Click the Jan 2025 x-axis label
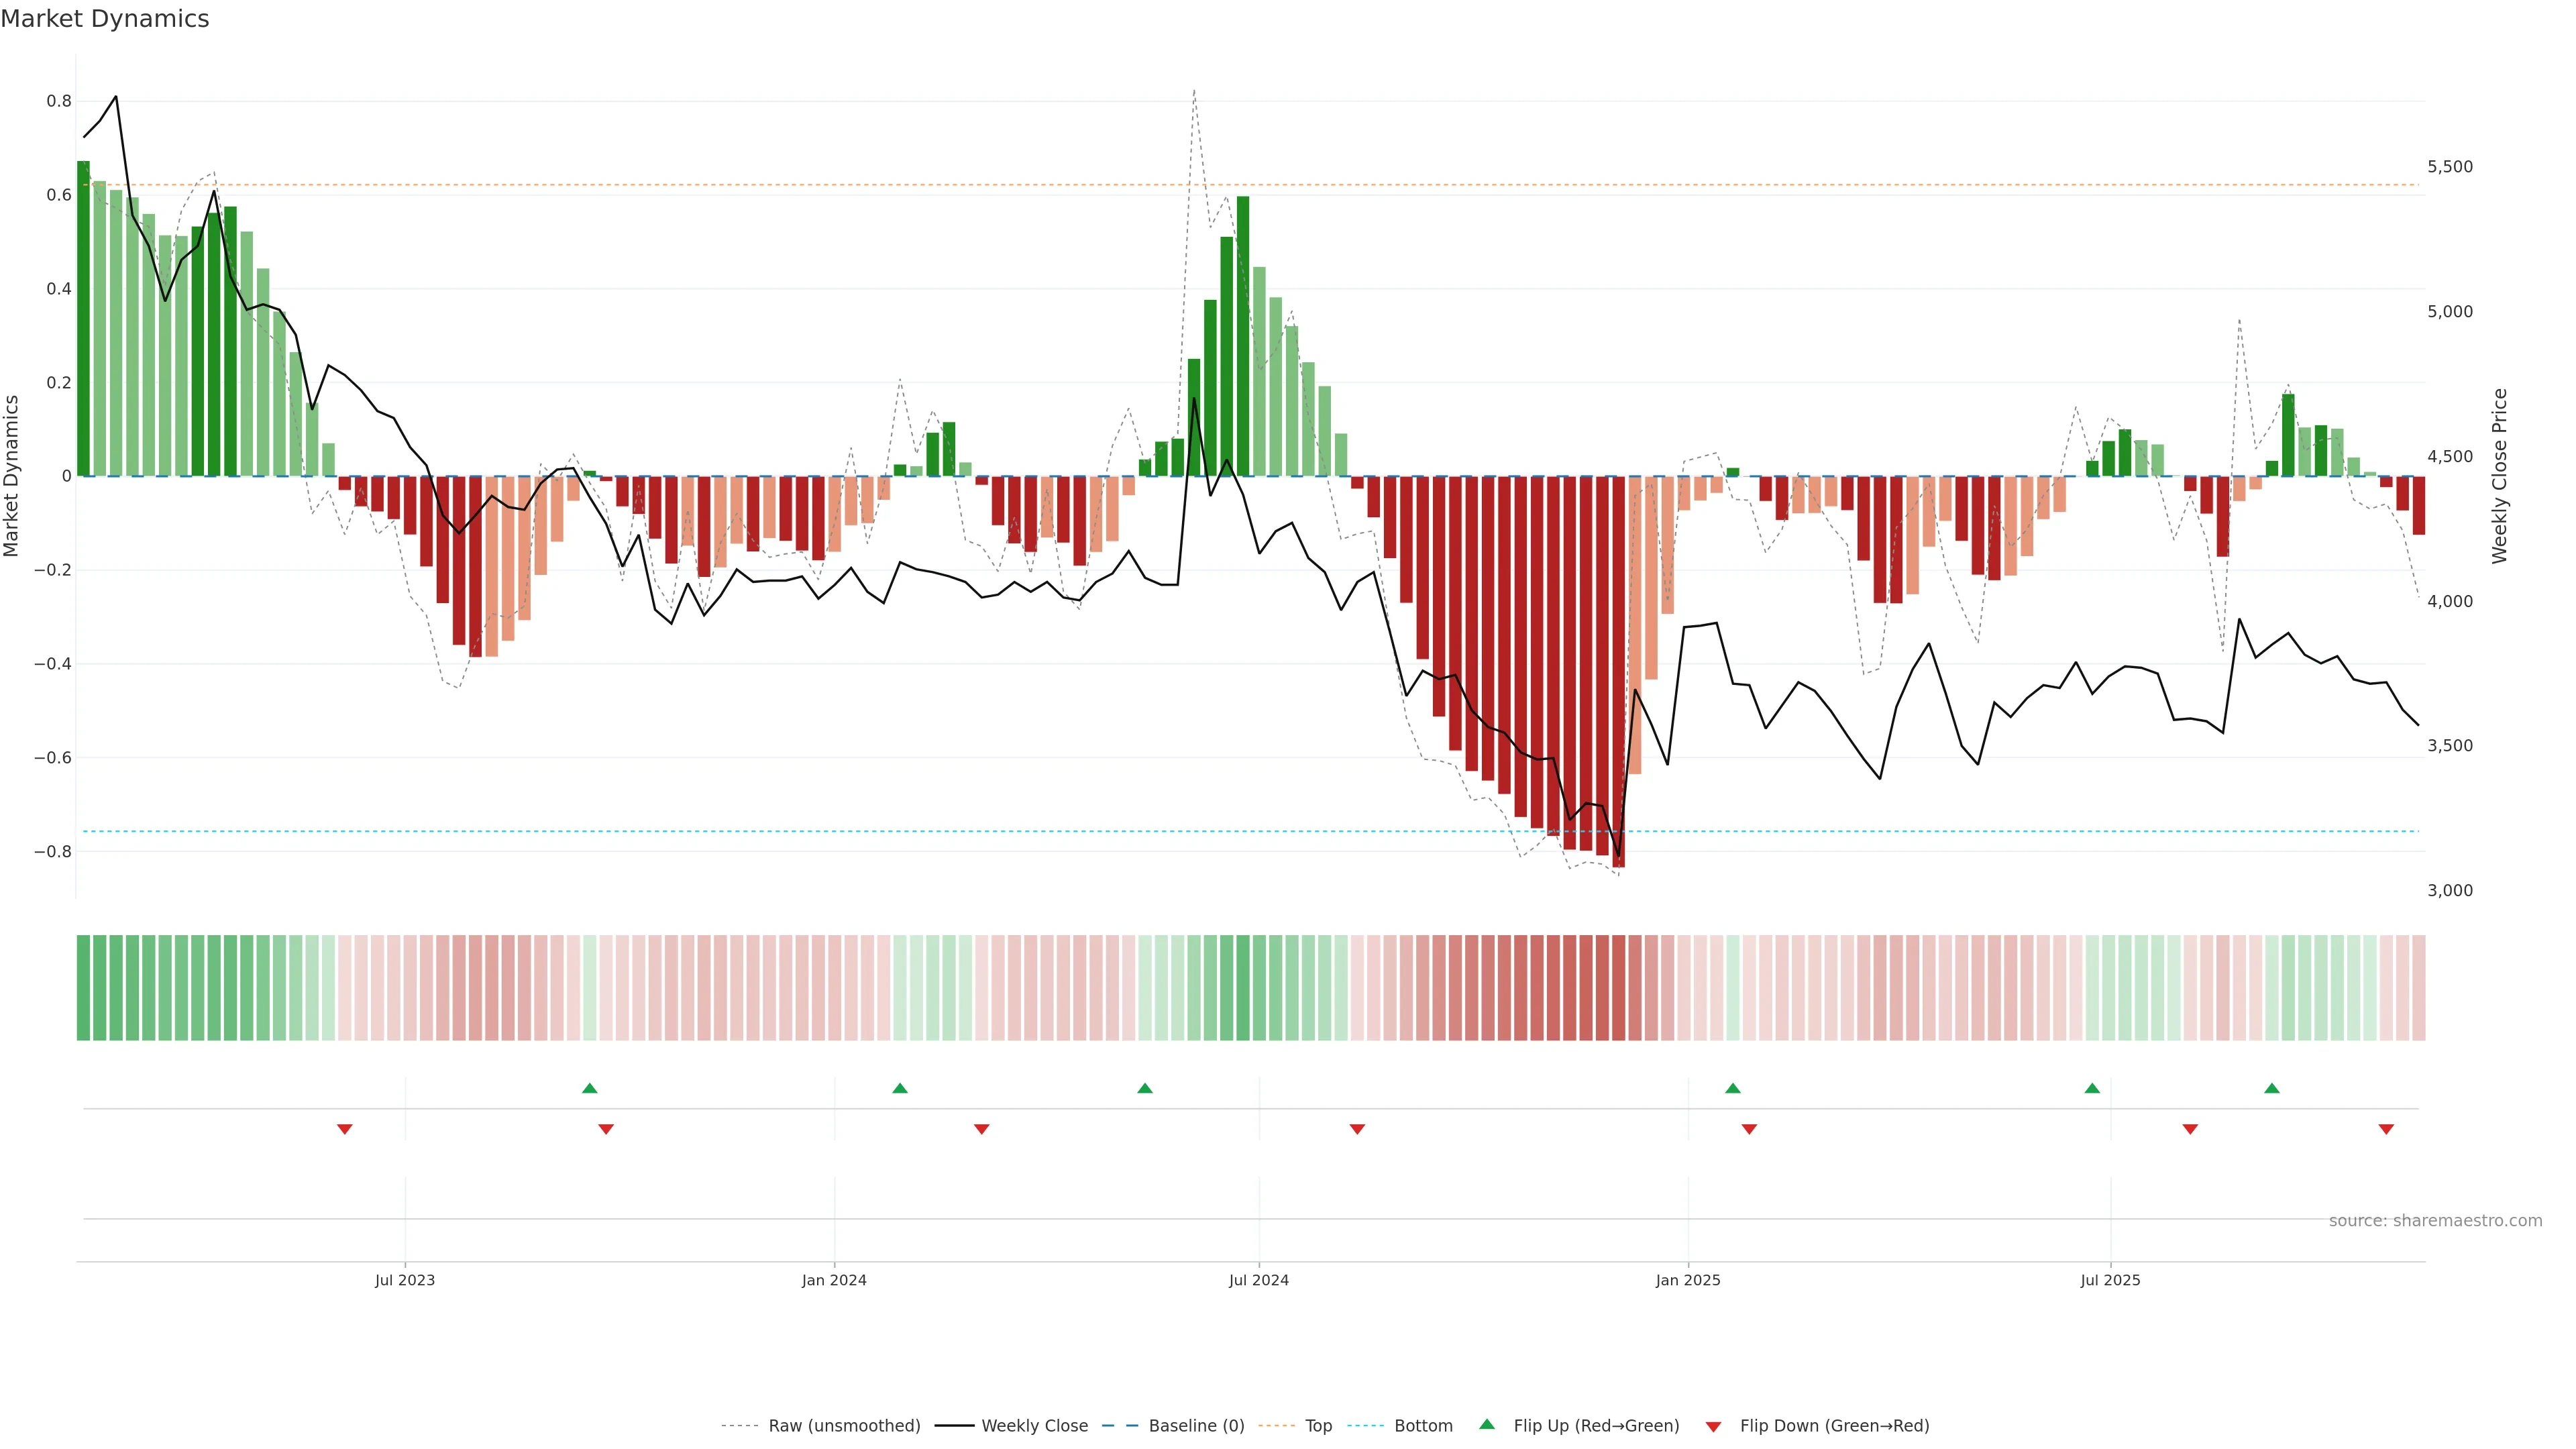The image size is (2576, 1449). [1688, 1280]
